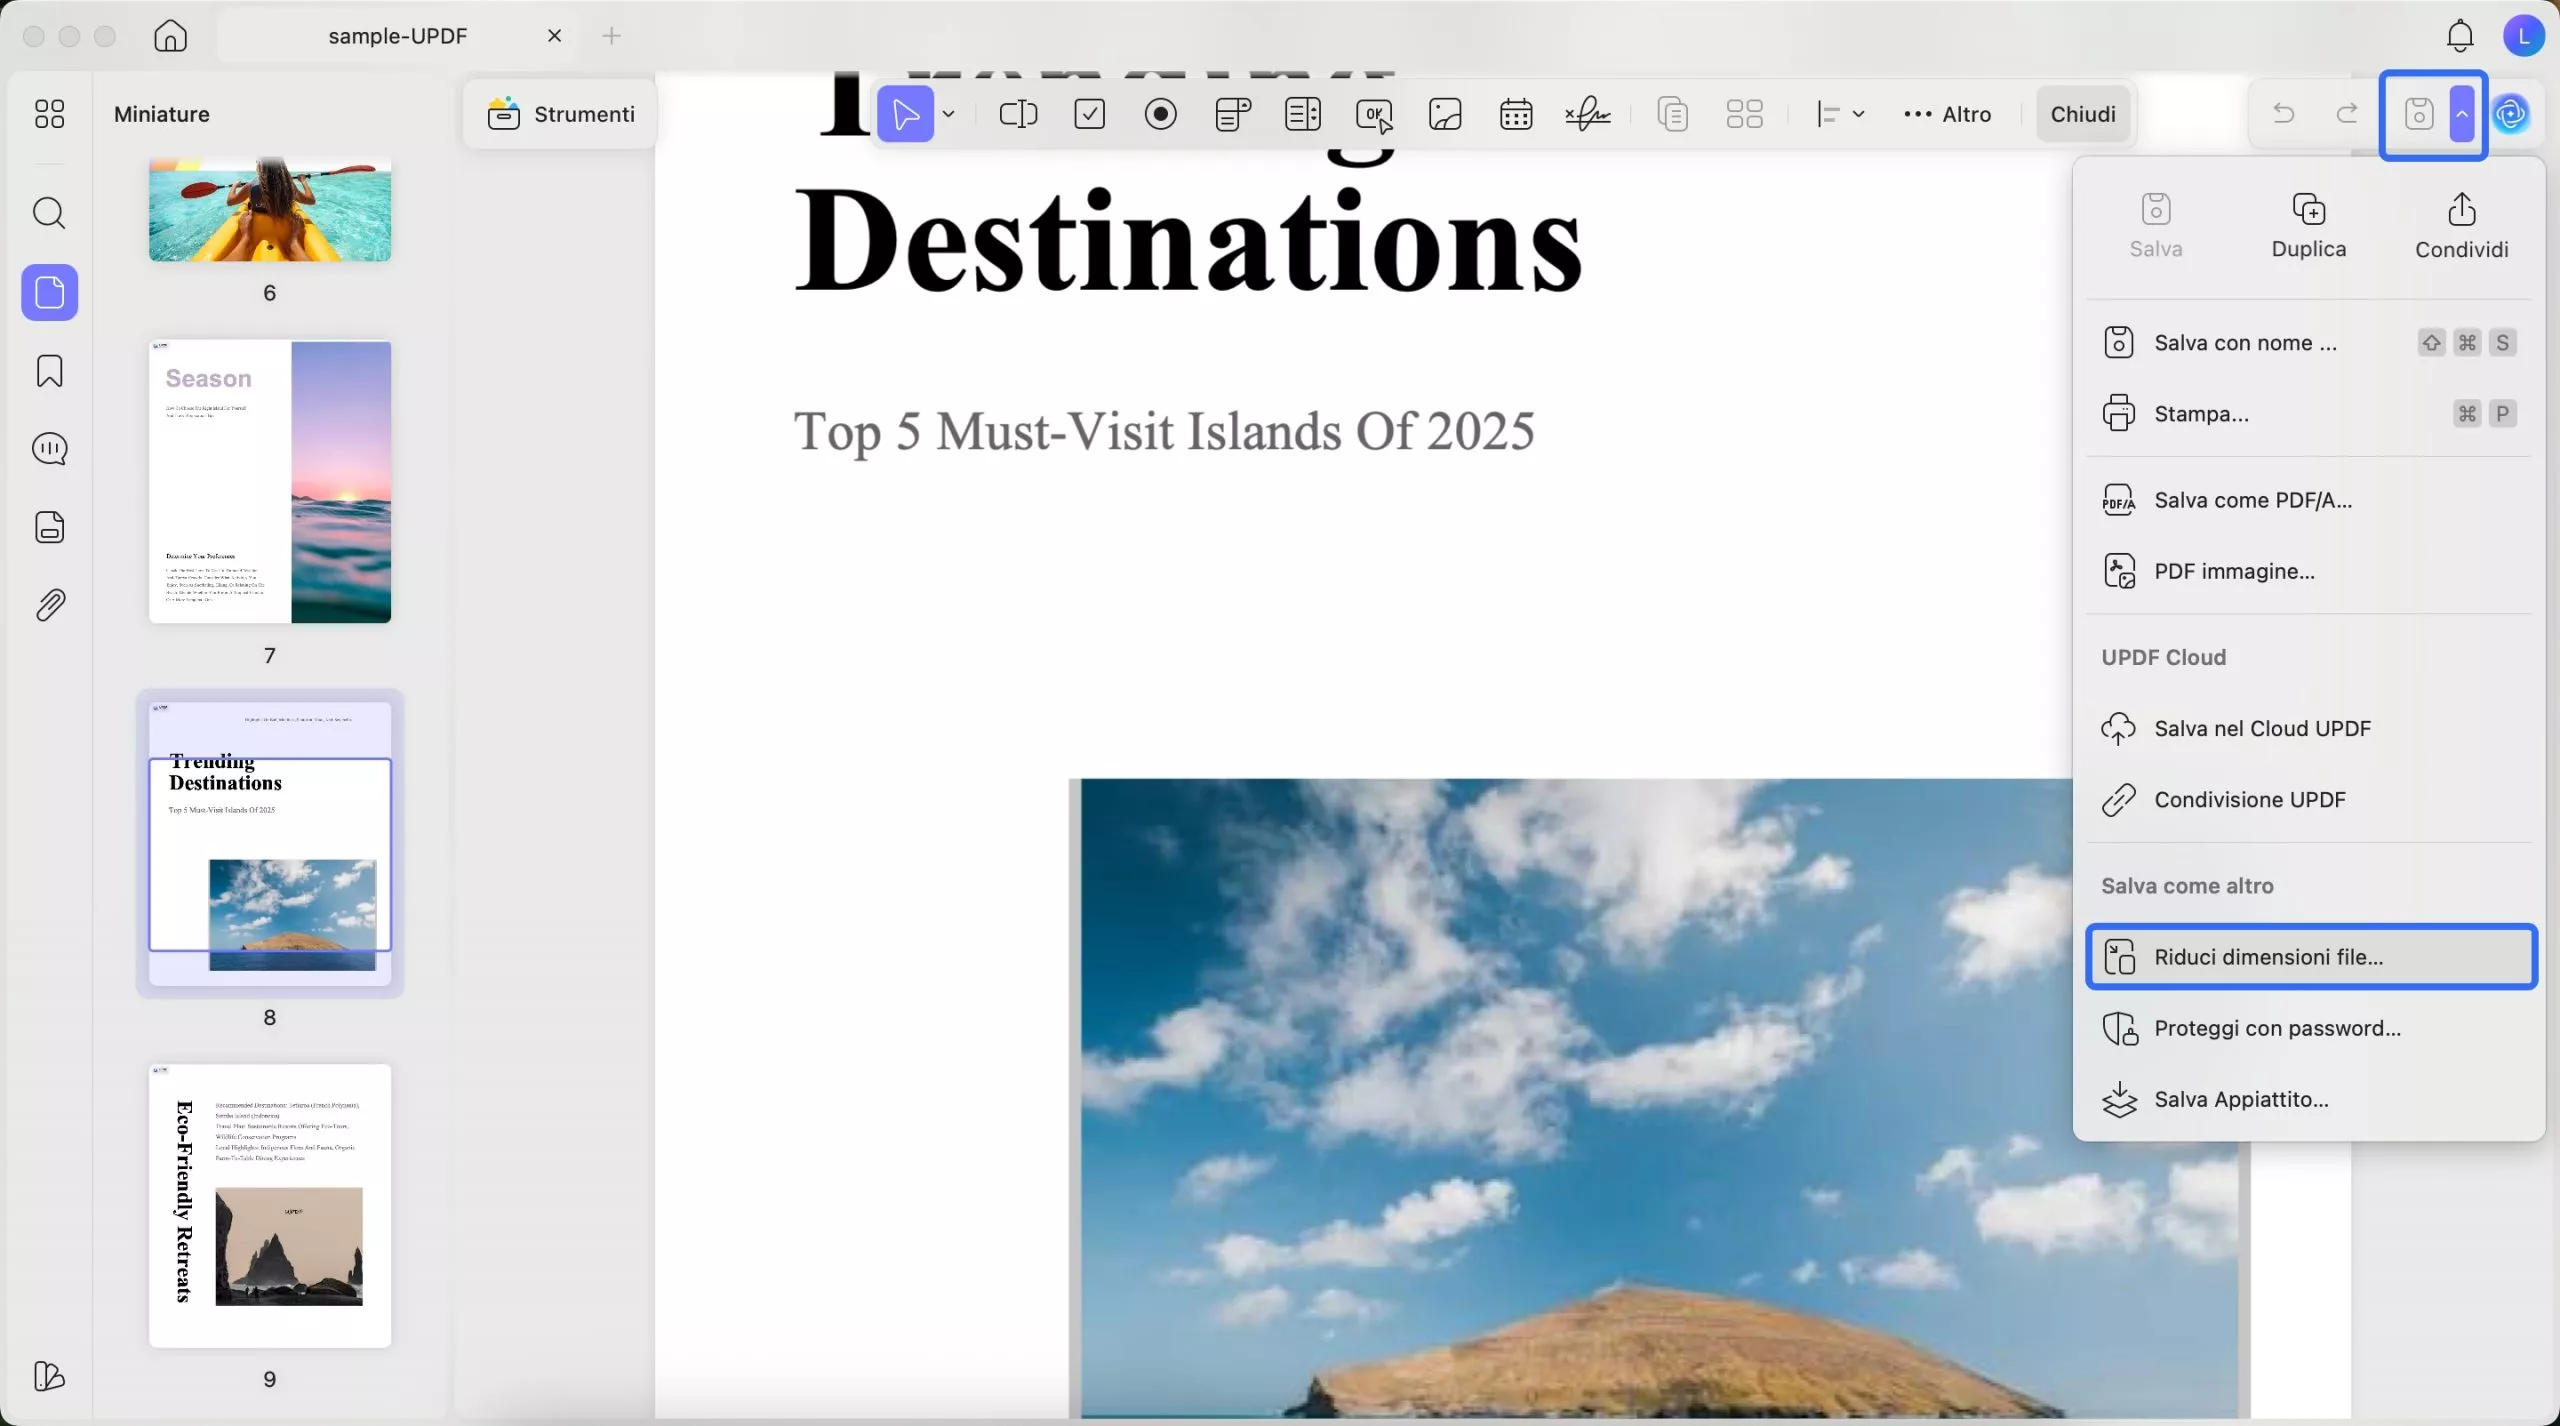Open the bookmarks sidebar panel
The height and width of the screenshot is (1426, 2560).
pyautogui.click(x=49, y=371)
